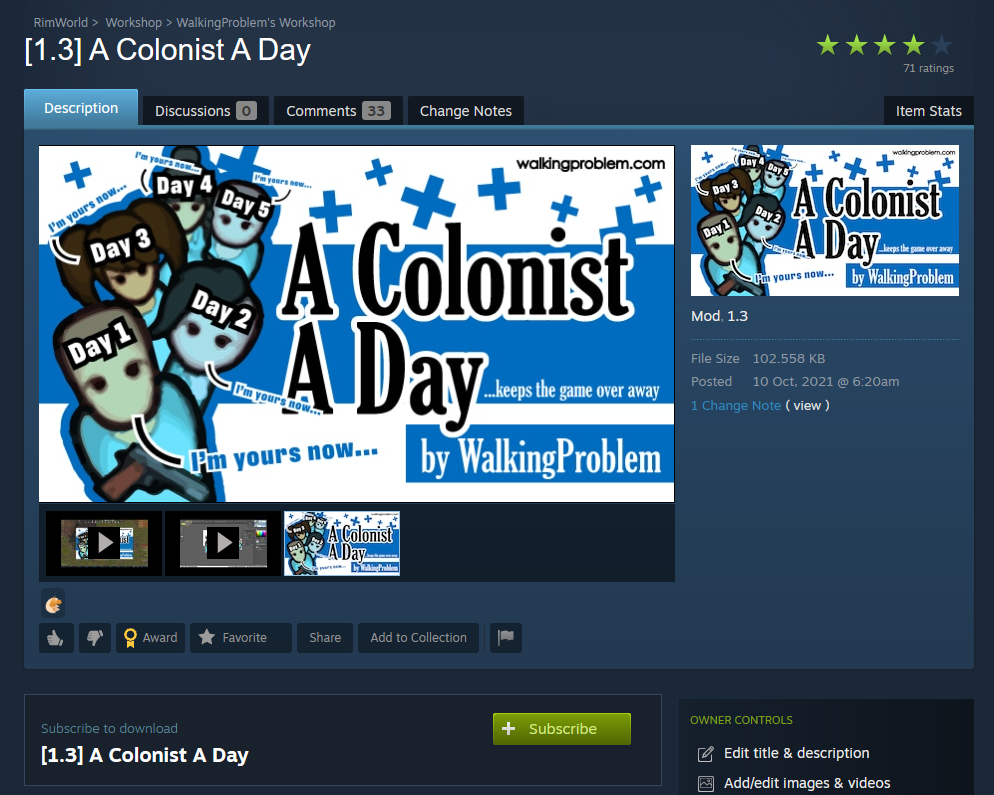The height and width of the screenshot is (795, 994).
Task: Open the Discussions tab
Action: pyautogui.click(x=205, y=111)
